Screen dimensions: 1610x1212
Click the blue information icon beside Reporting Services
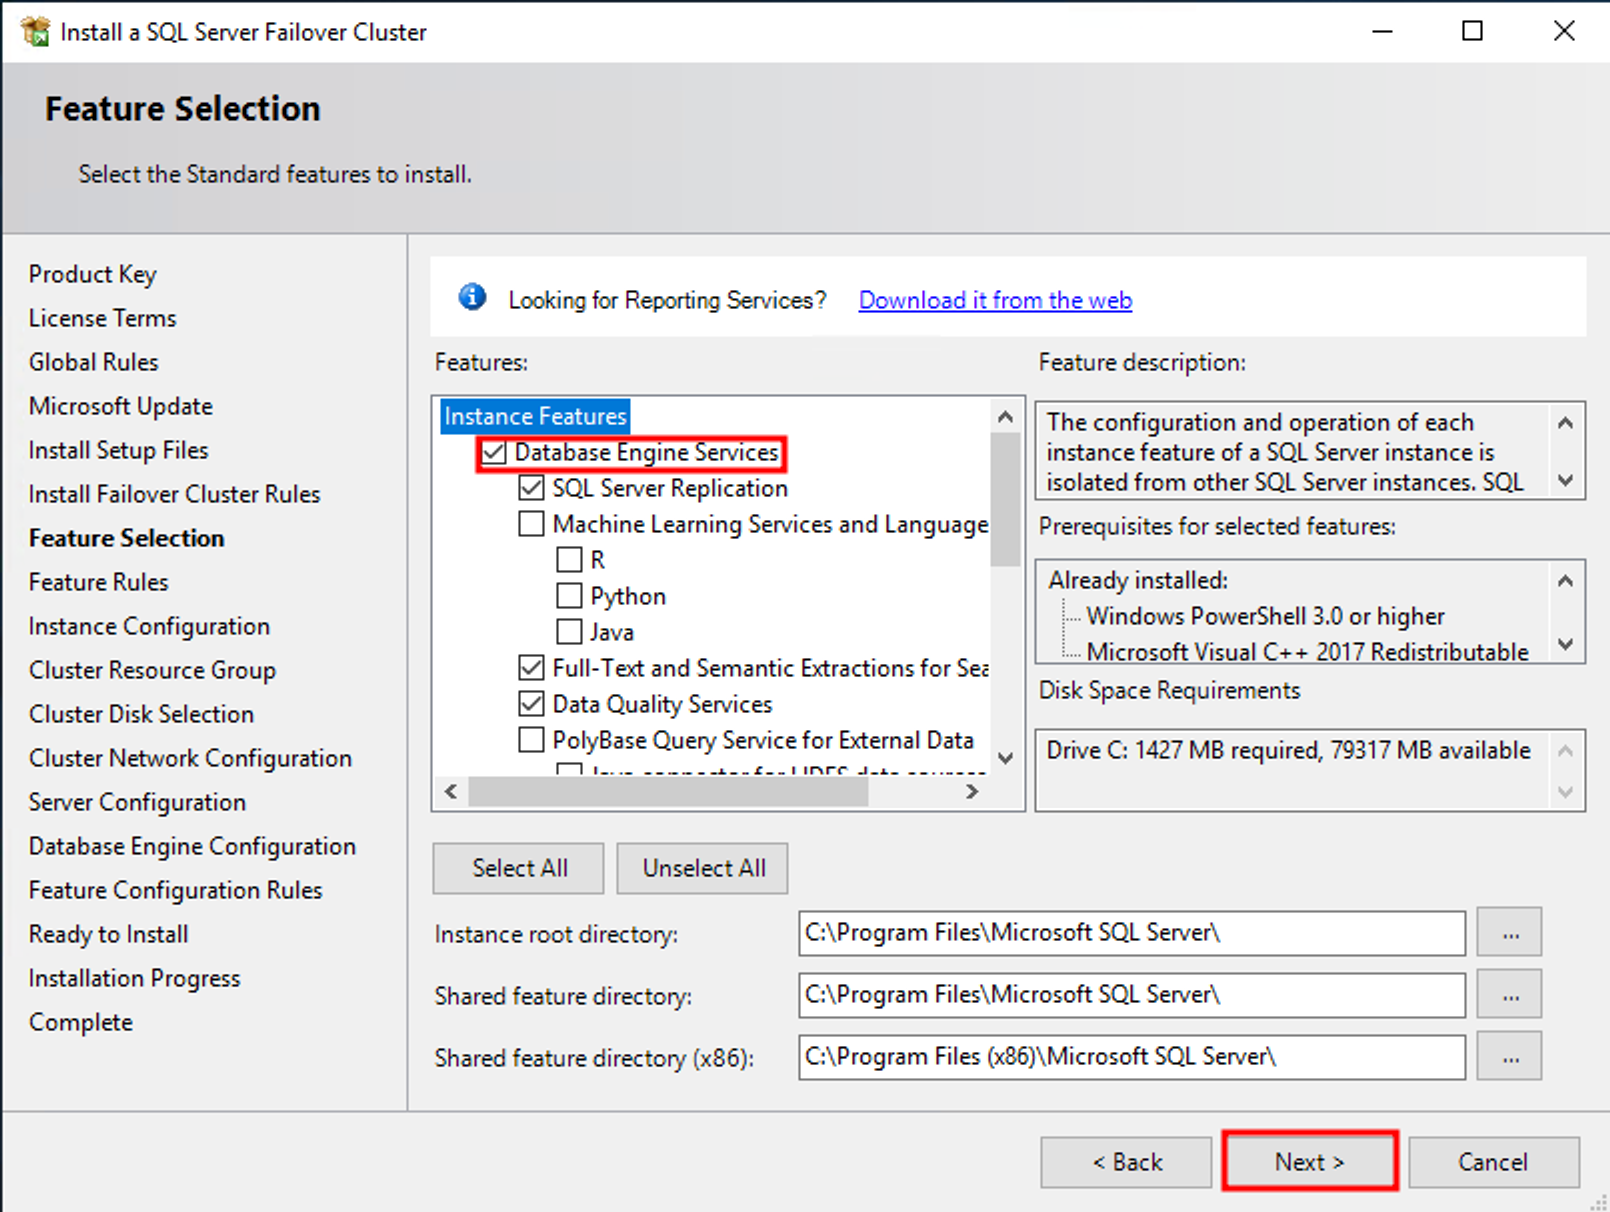[x=472, y=298]
